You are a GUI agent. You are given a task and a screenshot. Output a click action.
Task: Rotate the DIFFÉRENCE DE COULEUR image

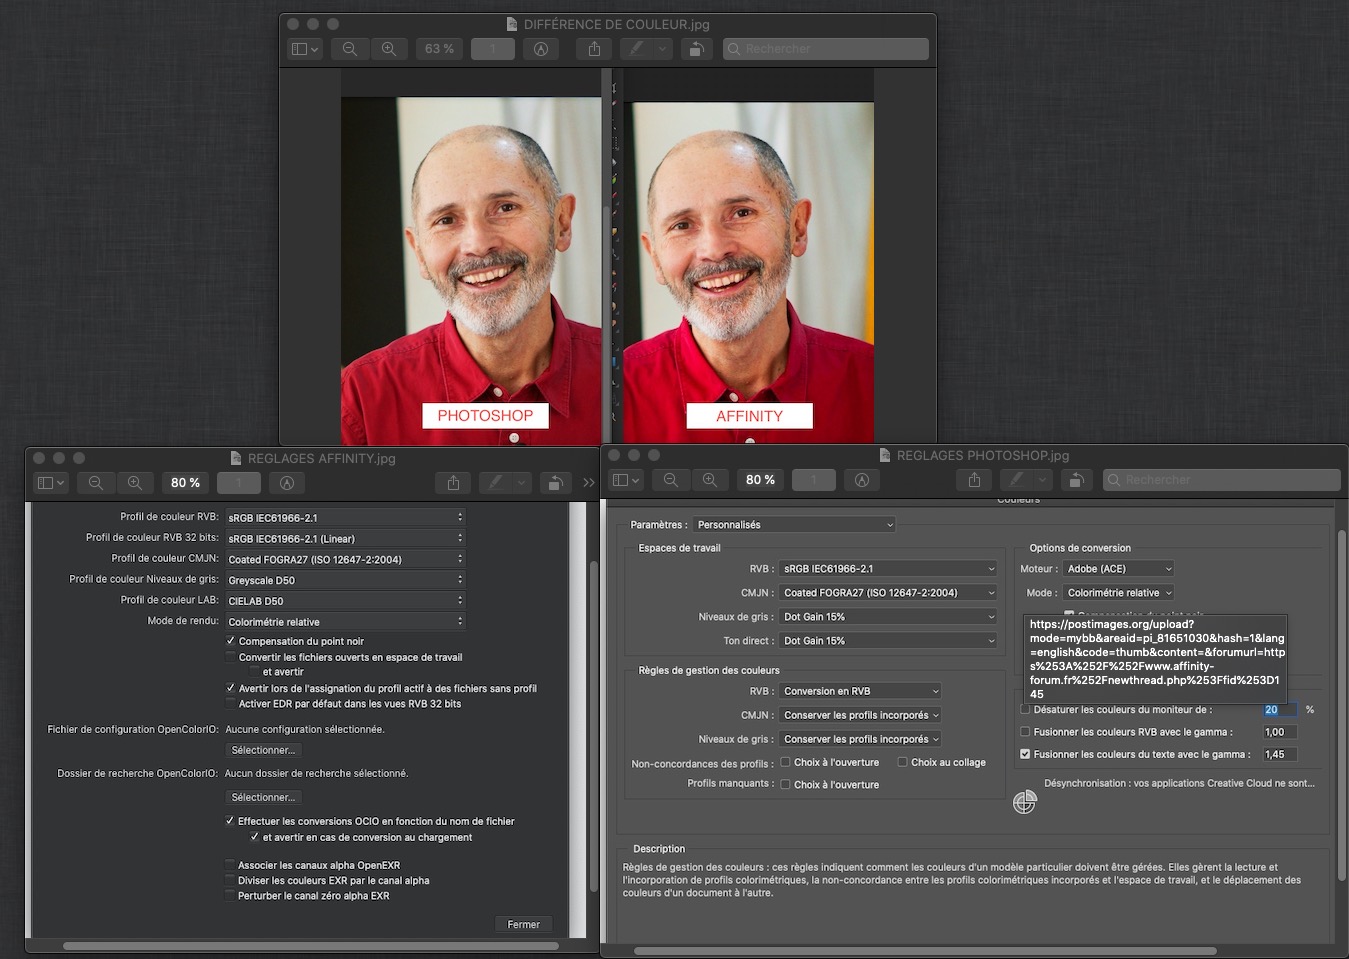tap(697, 49)
